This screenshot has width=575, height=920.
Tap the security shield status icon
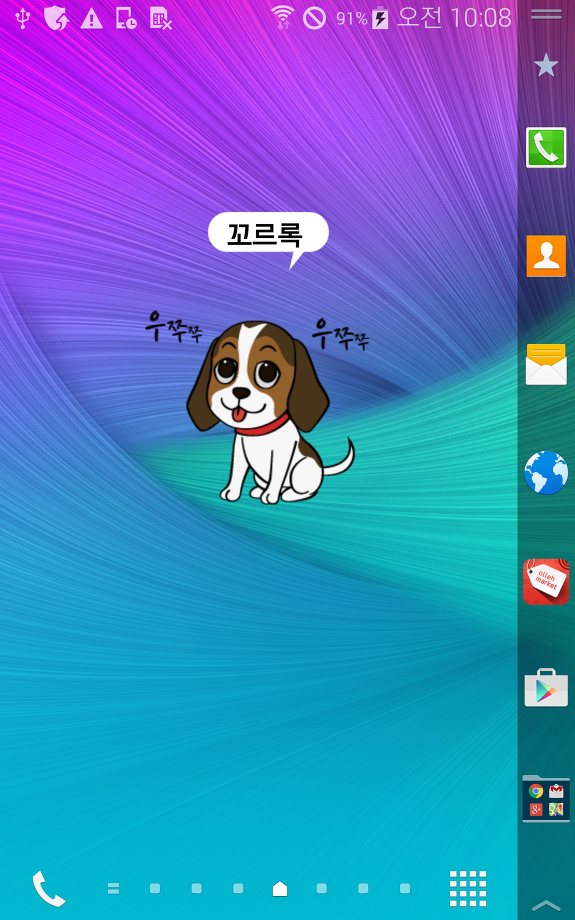56,18
